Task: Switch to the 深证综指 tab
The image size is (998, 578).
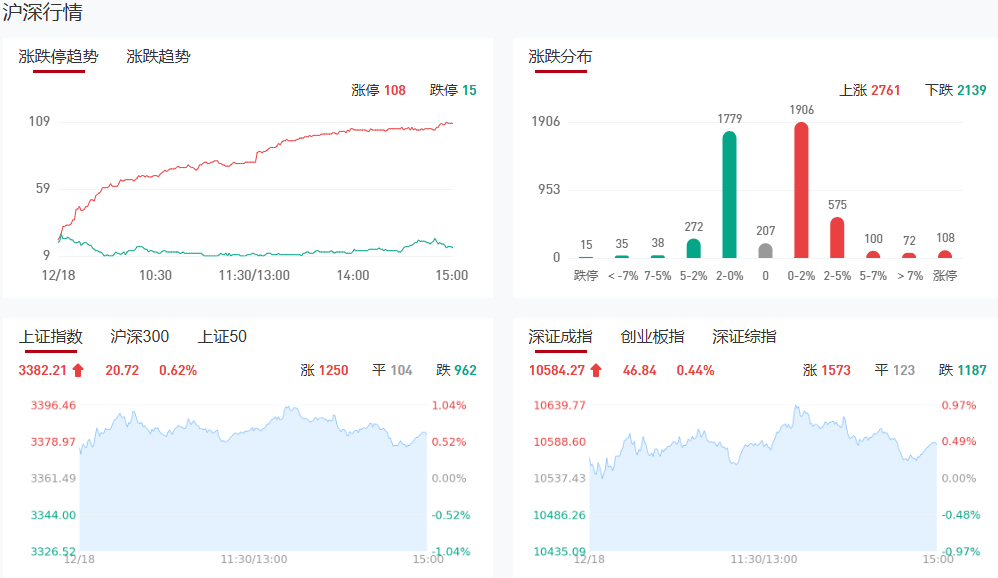Action: [x=744, y=336]
